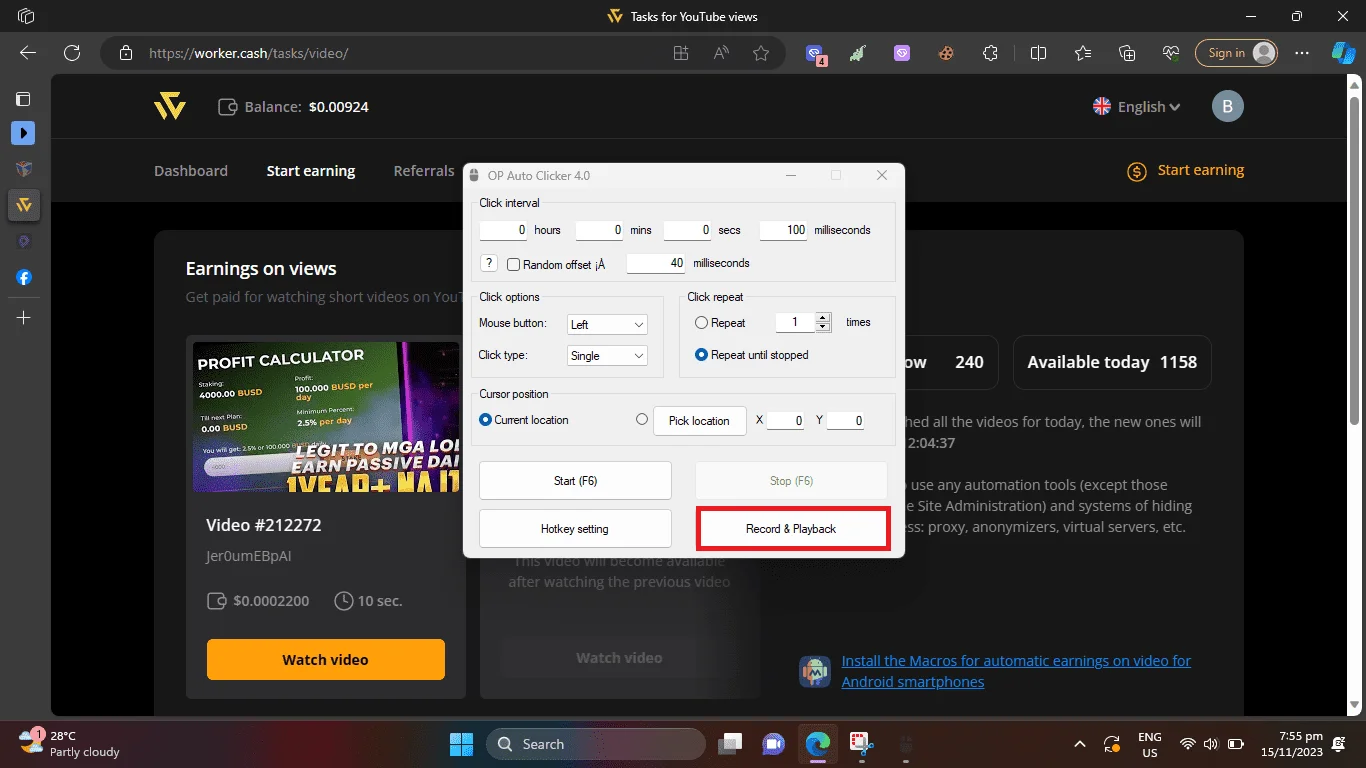Open user avatar B profile menu
The height and width of the screenshot is (768, 1366).
[1227, 106]
